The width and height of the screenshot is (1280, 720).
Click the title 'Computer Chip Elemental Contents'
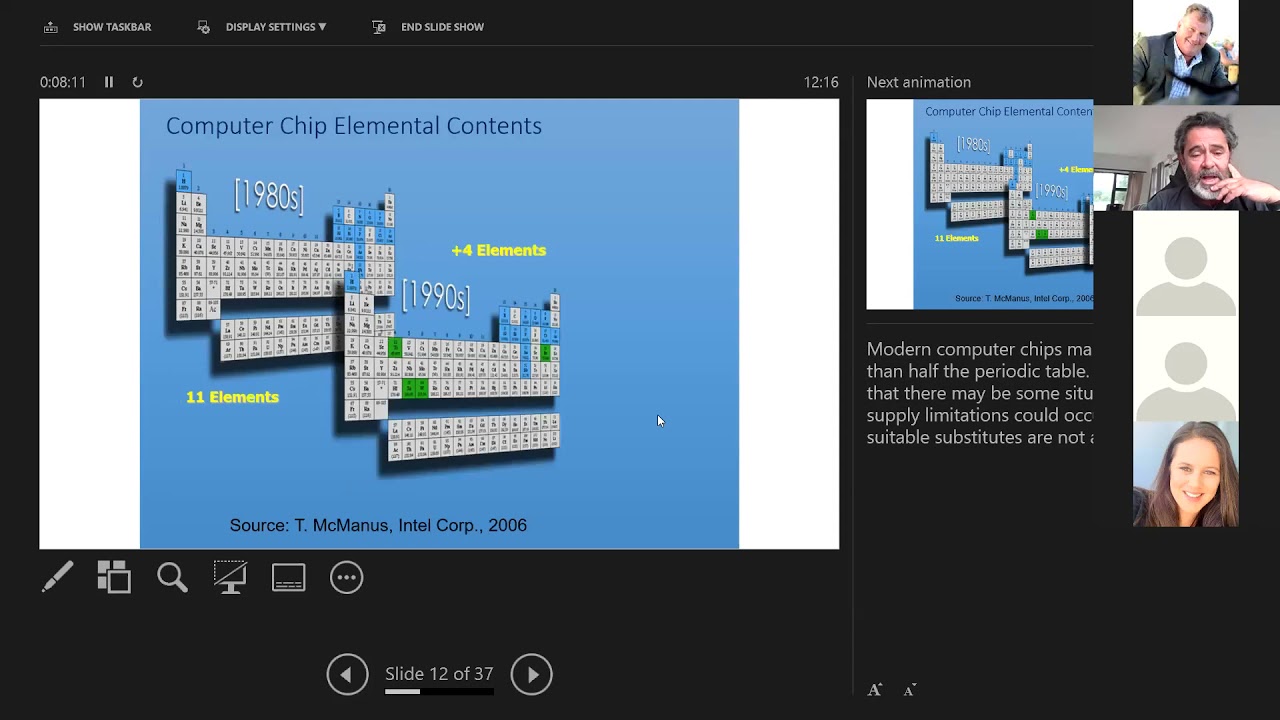[x=354, y=126]
